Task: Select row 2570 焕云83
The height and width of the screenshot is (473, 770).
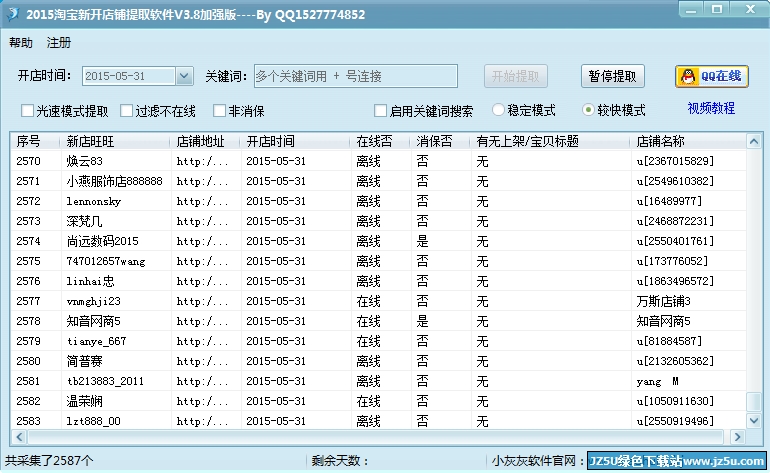Action: tap(378, 161)
